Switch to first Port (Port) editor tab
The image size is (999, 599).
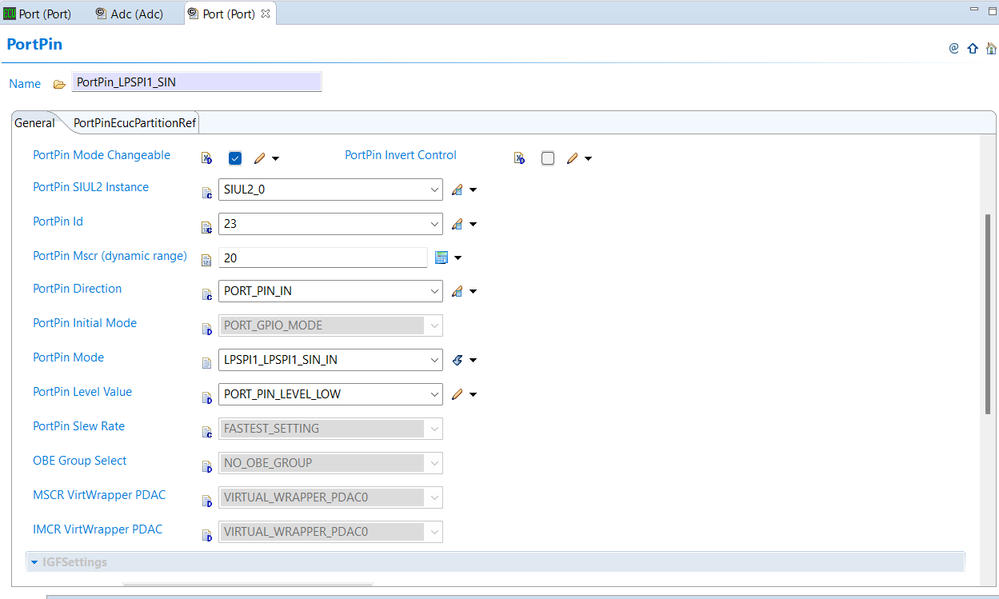tap(37, 14)
